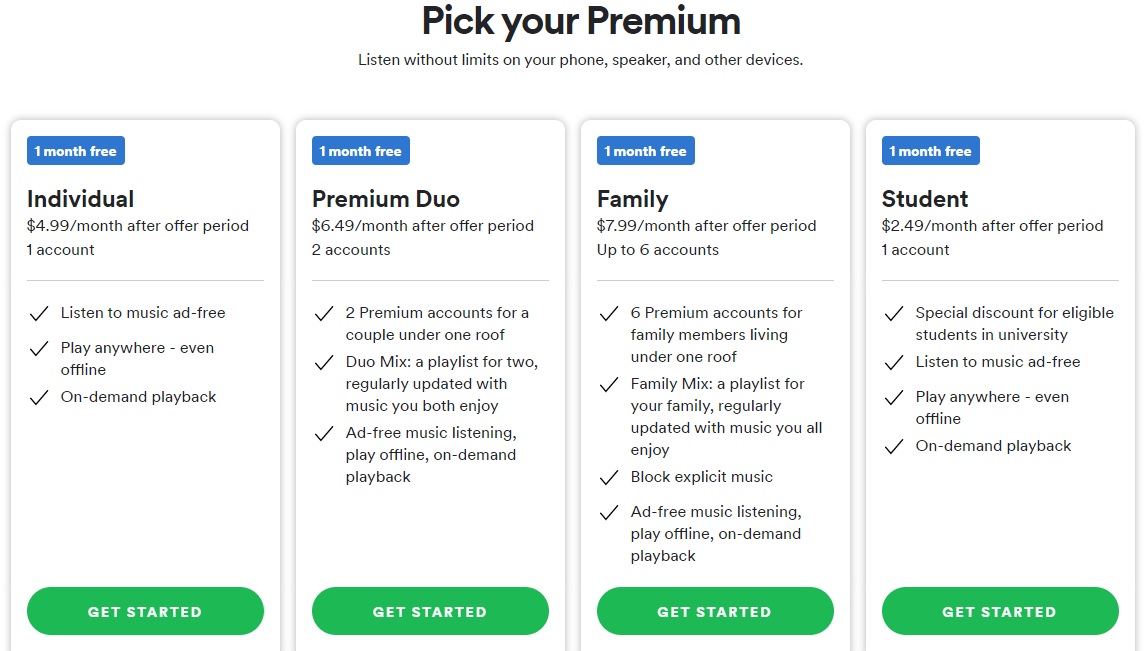
Task: Click Get Started under the Family plan
Action: pos(715,611)
